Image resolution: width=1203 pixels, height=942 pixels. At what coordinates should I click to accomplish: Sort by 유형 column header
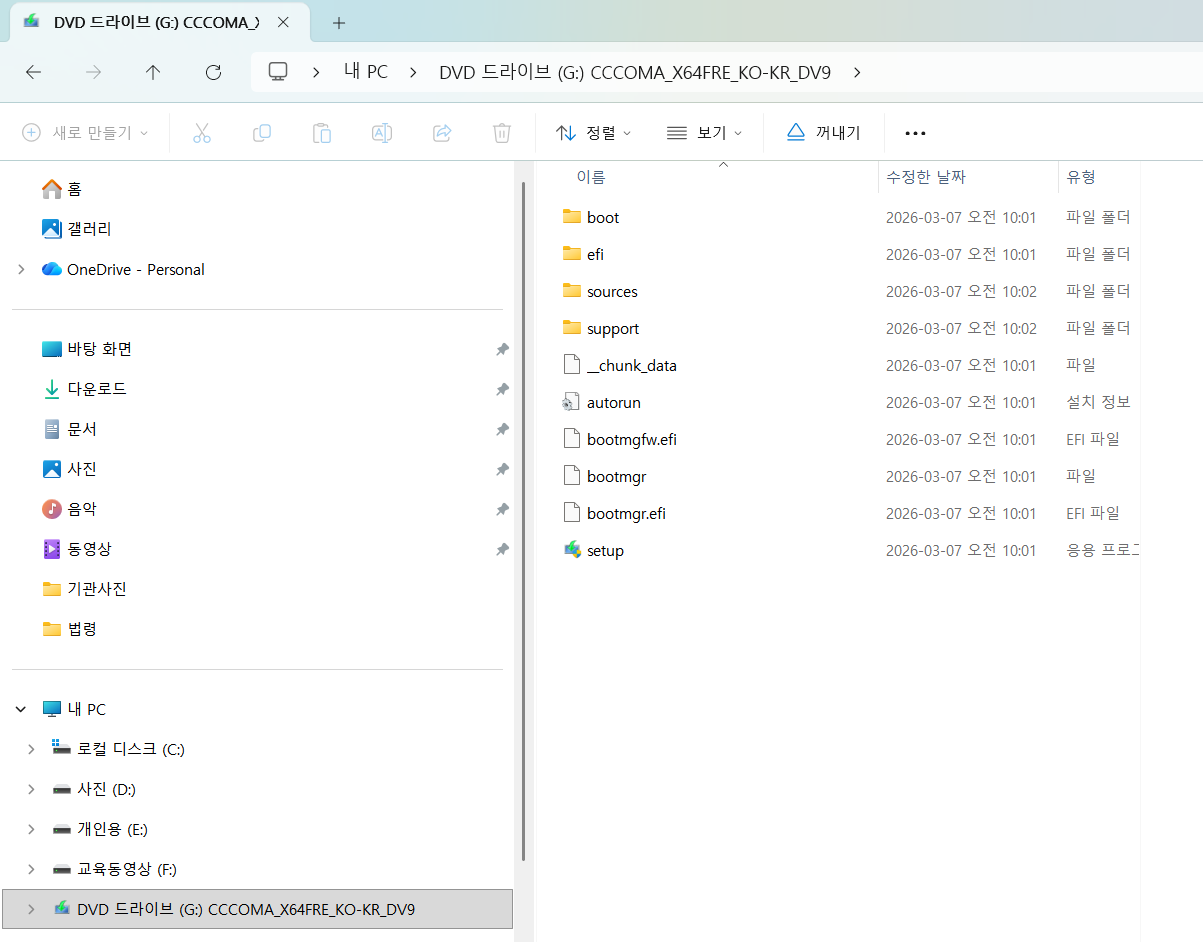[x=1081, y=177]
